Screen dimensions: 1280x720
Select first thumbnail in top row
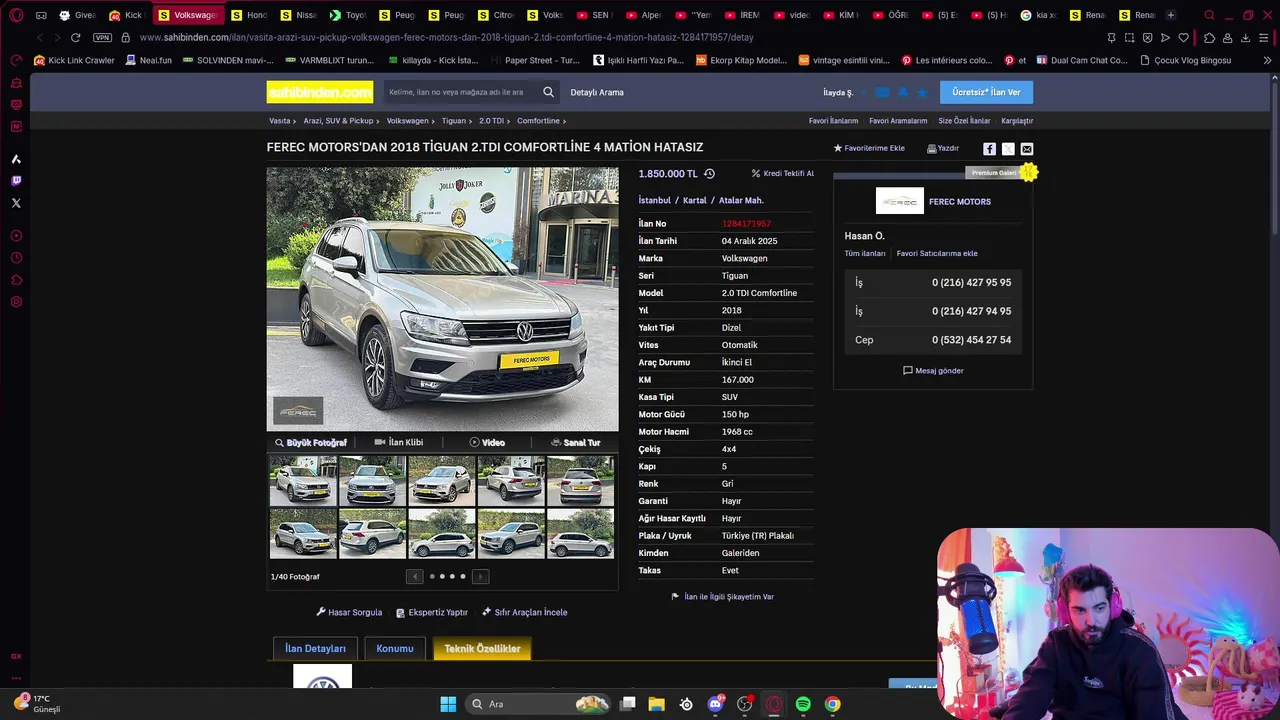(x=303, y=481)
